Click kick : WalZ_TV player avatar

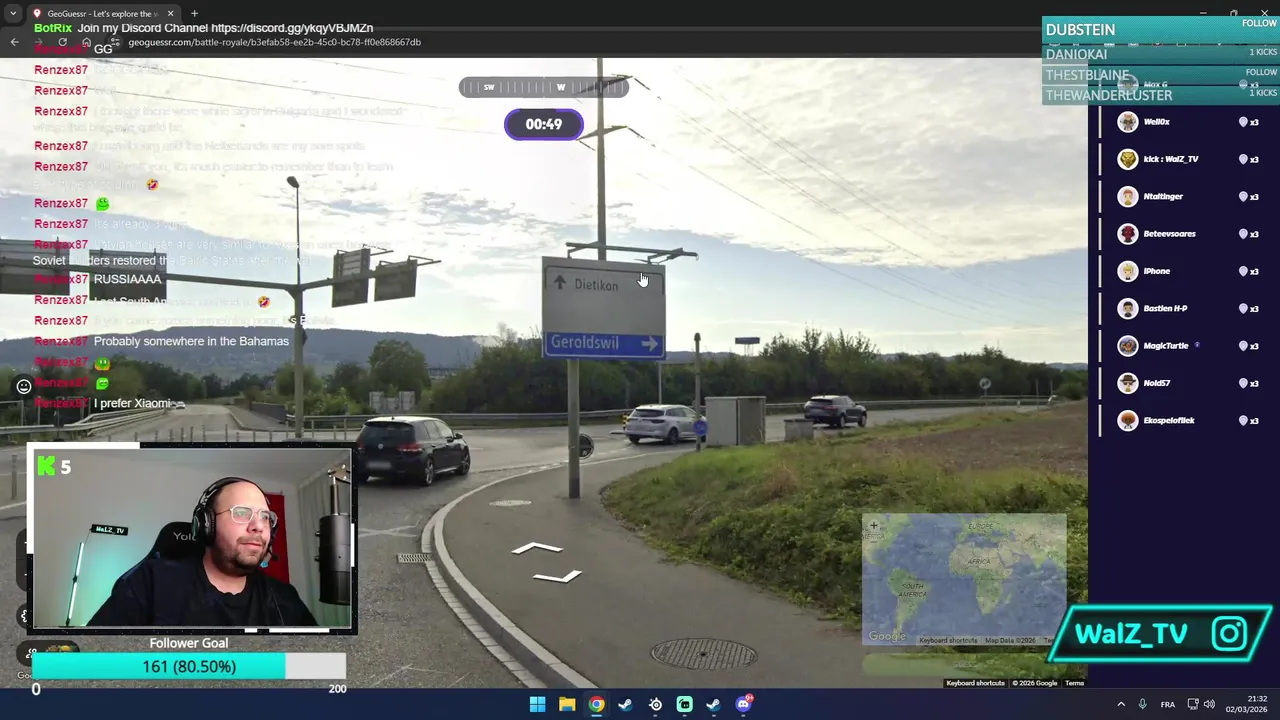coord(1128,159)
